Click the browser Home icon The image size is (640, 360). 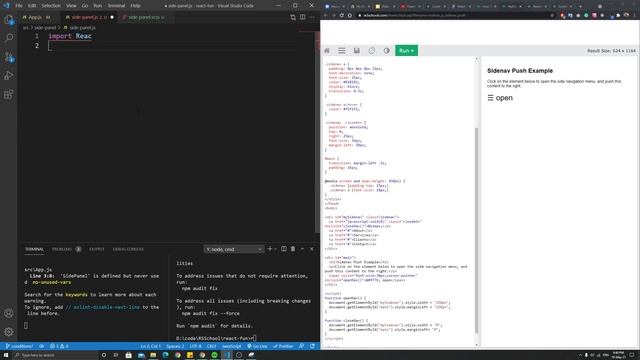coord(349,15)
